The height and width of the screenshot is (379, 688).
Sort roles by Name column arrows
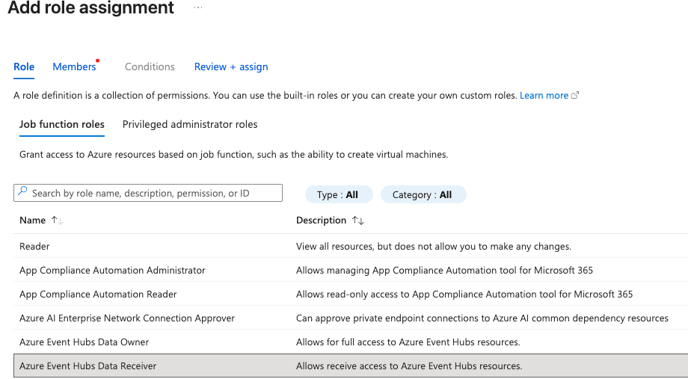pyautogui.click(x=57, y=220)
